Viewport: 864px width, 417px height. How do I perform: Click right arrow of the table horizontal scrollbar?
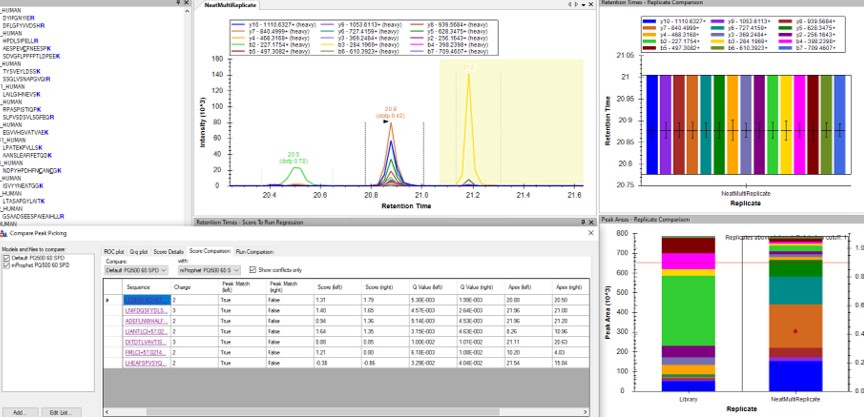pos(585,411)
